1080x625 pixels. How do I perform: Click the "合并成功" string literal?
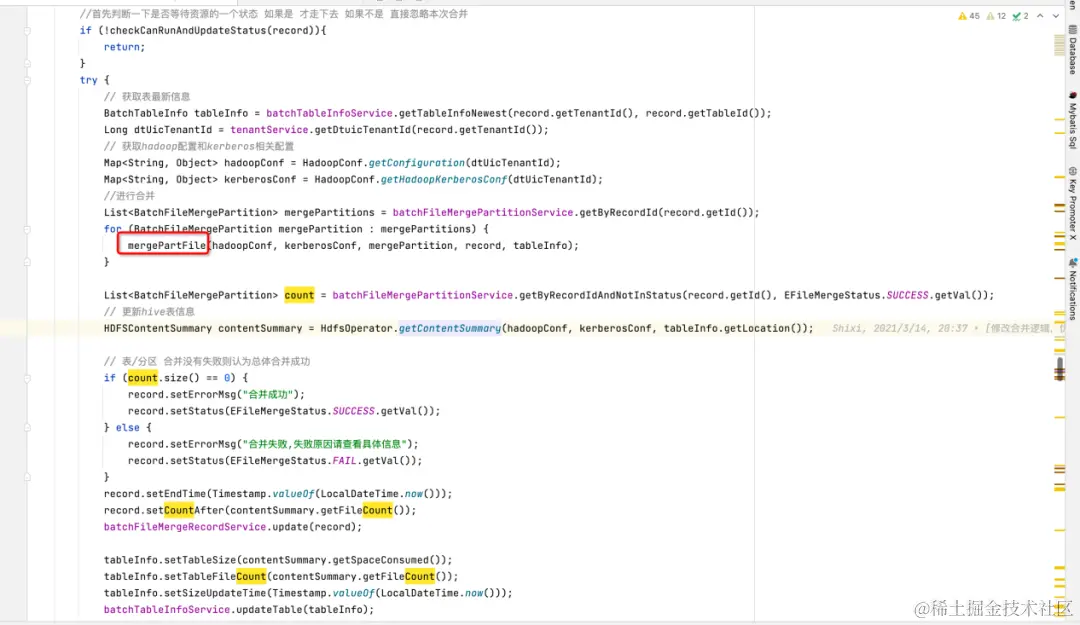(272, 394)
